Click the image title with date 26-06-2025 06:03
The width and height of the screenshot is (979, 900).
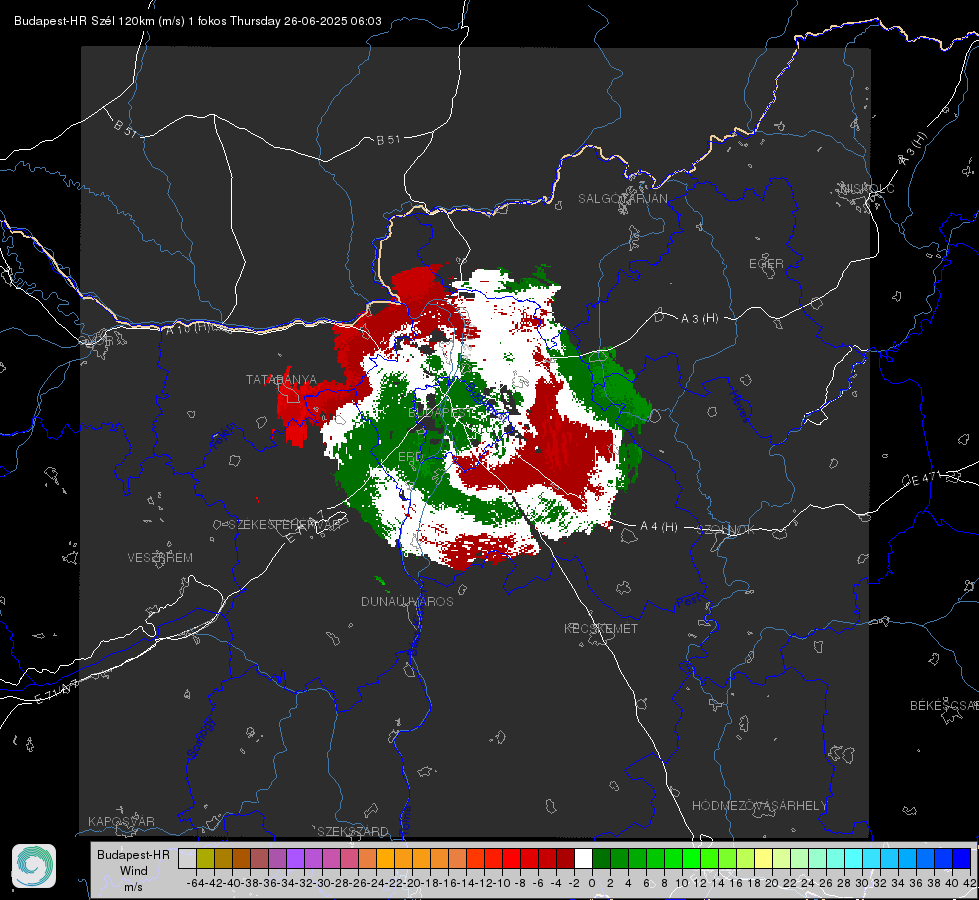point(198,21)
